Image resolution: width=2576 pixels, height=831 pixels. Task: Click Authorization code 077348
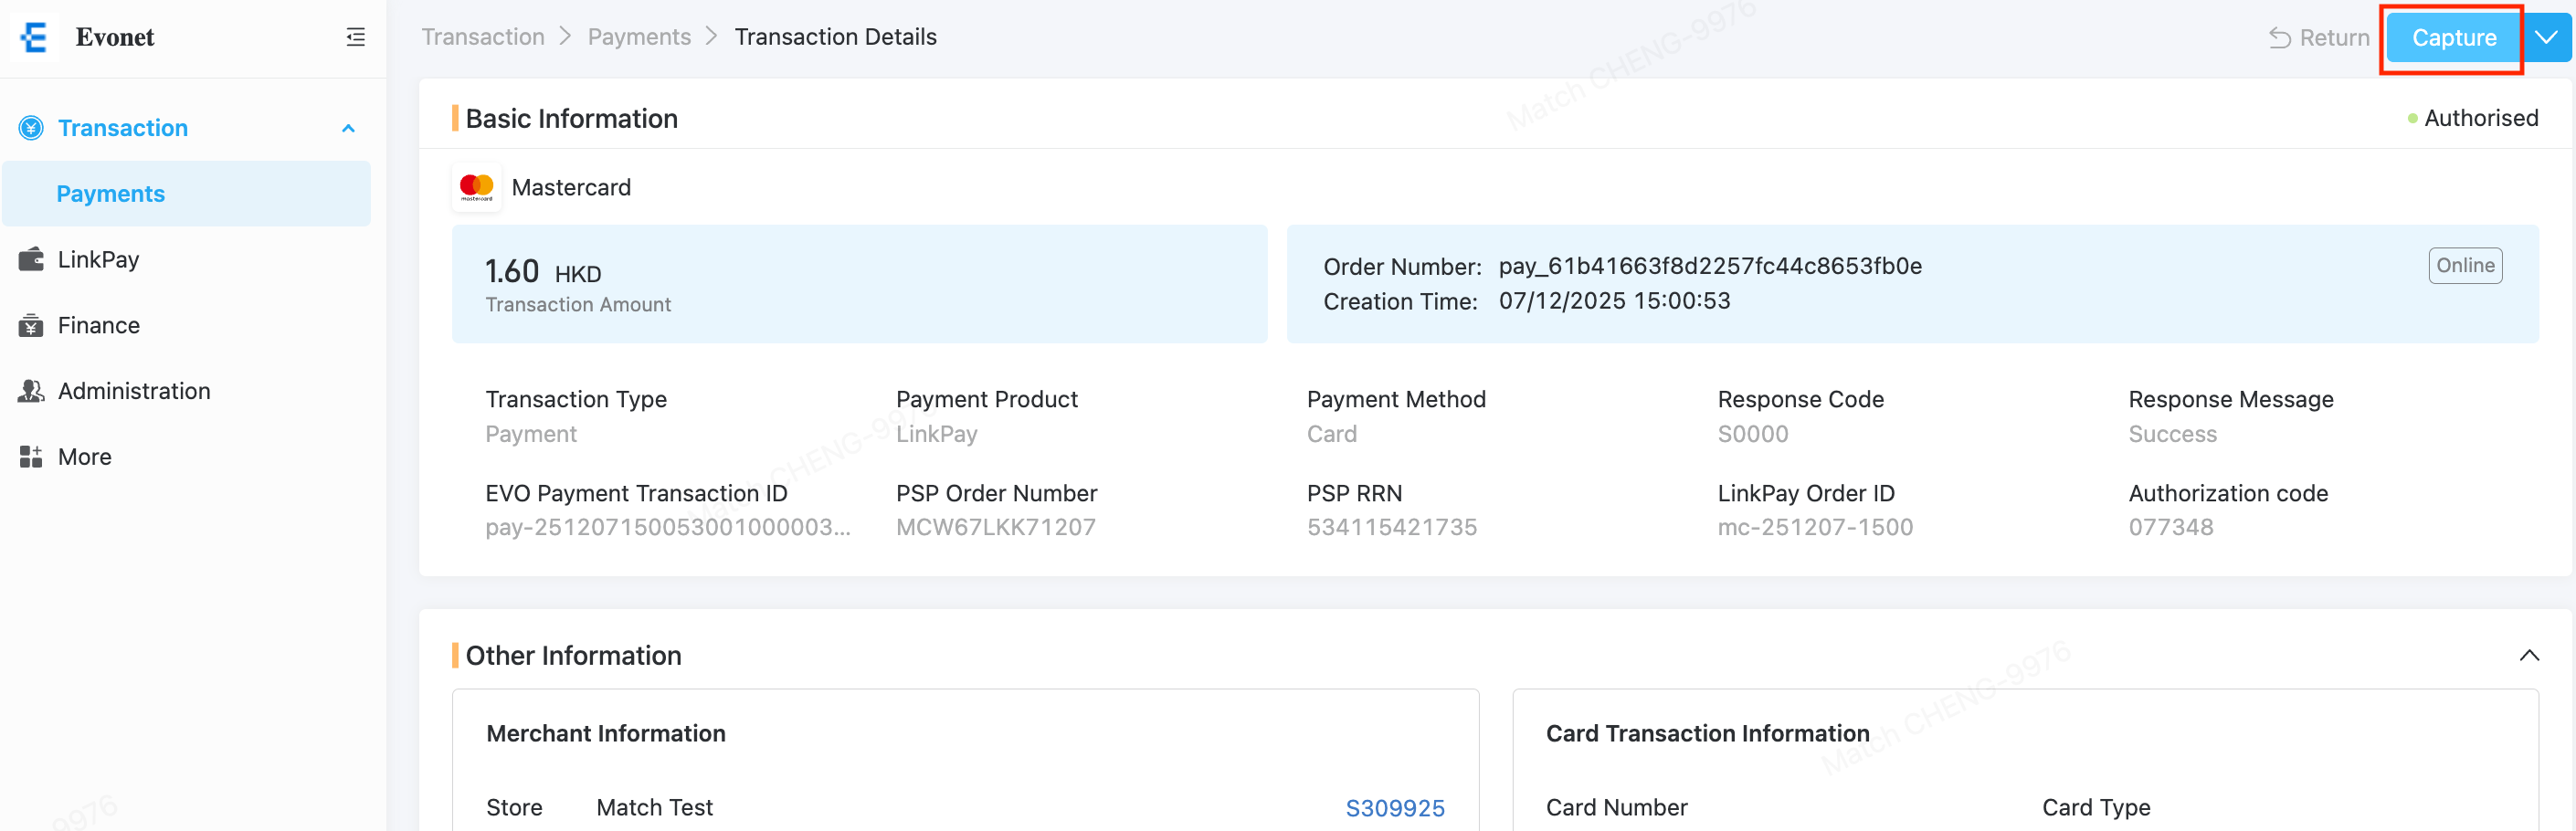point(2171,527)
